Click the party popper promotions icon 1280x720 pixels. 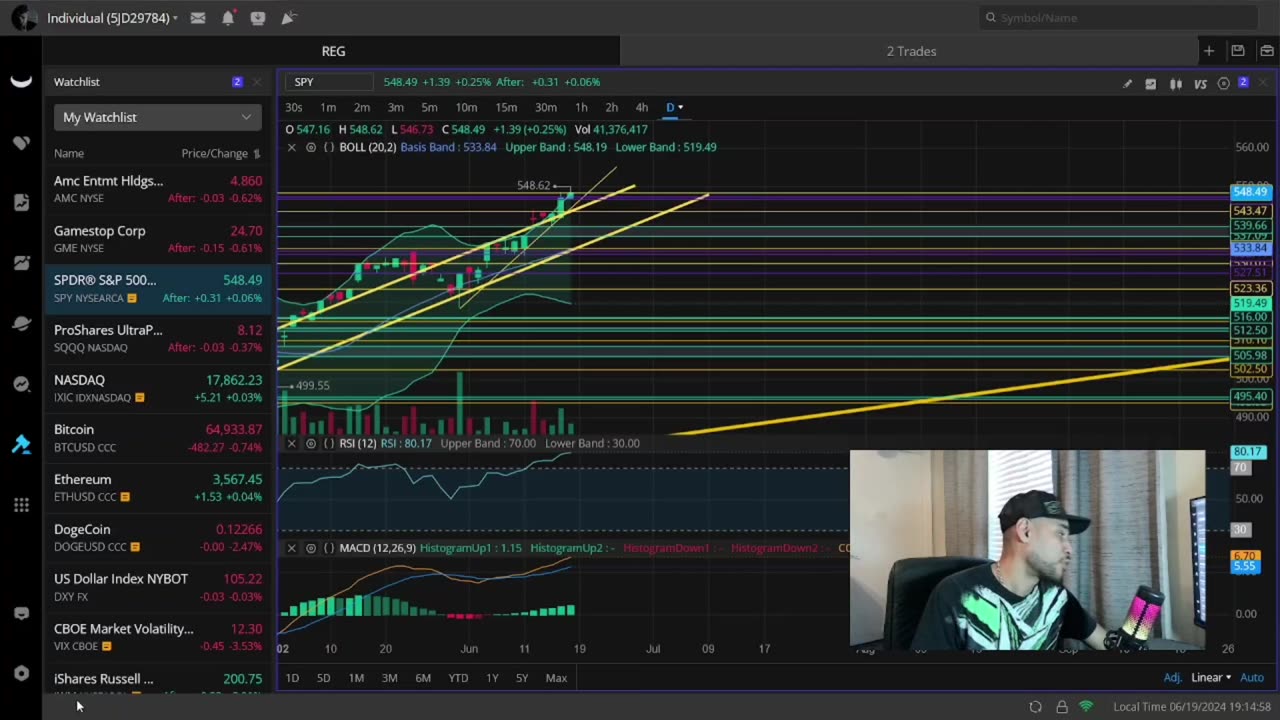[x=288, y=18]
